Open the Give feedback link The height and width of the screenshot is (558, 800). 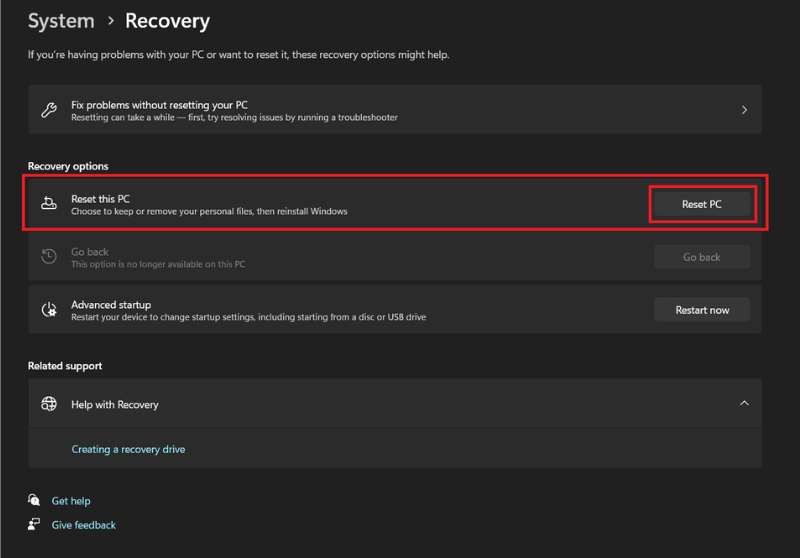84,525
